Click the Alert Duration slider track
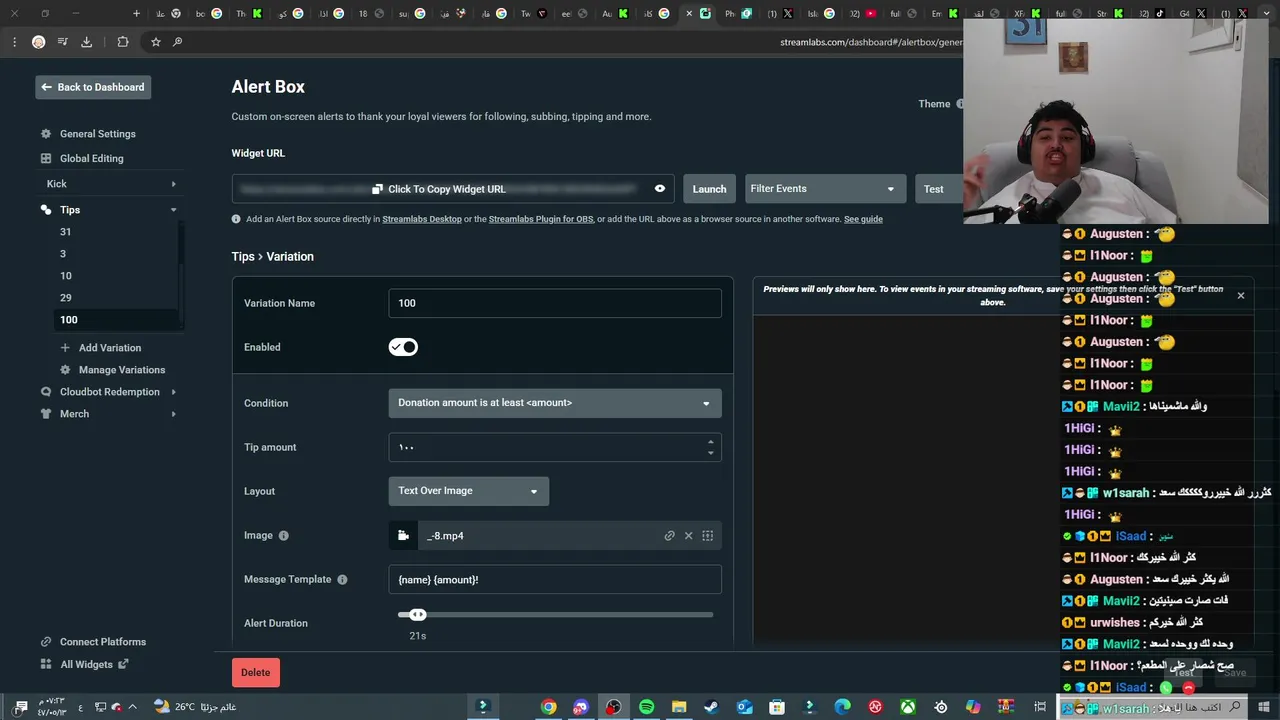The height and width of the screenshot is (720, 1280). pyautogui.click(x=555, y=615)
